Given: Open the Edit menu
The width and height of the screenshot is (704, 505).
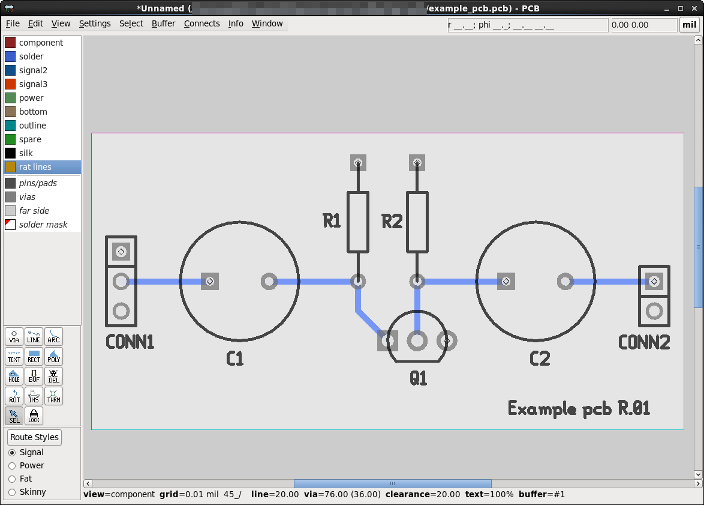Looking at the screenshot, I should tap(35, 23).
